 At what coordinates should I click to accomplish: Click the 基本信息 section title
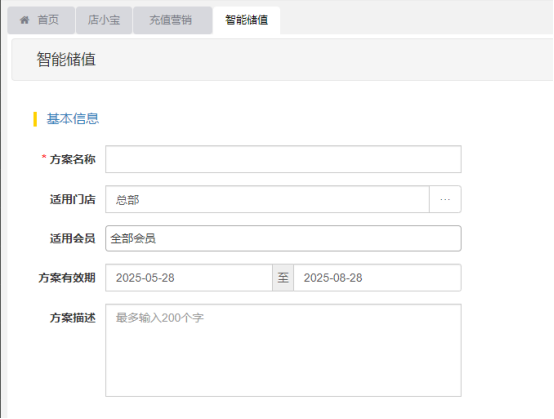pyautogui.click(x=73, y=119)
